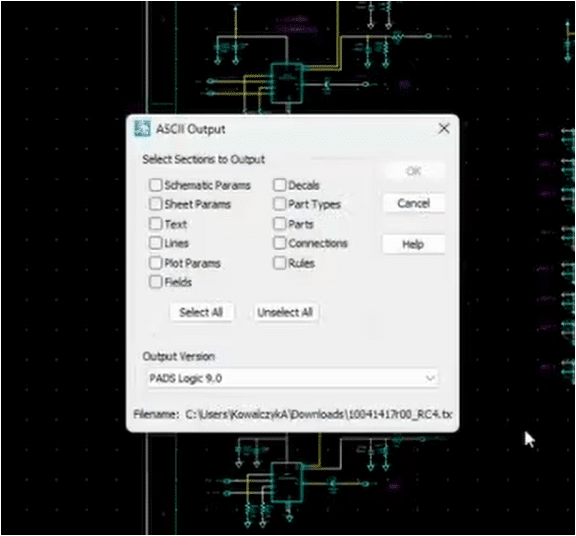This screenshot has height=536, width=576.
Task: Check the Fields checkbox
Action: (x=155, y=282)
